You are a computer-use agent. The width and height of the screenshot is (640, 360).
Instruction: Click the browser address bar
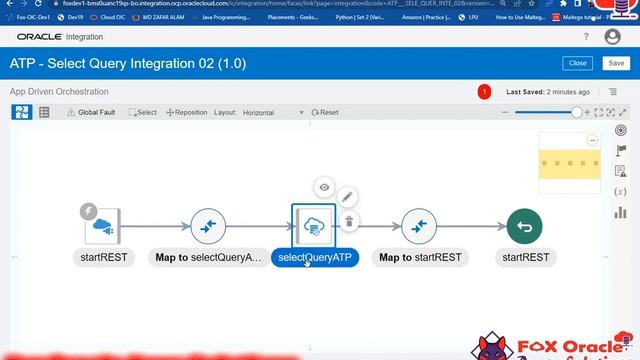tap(278, 3)
